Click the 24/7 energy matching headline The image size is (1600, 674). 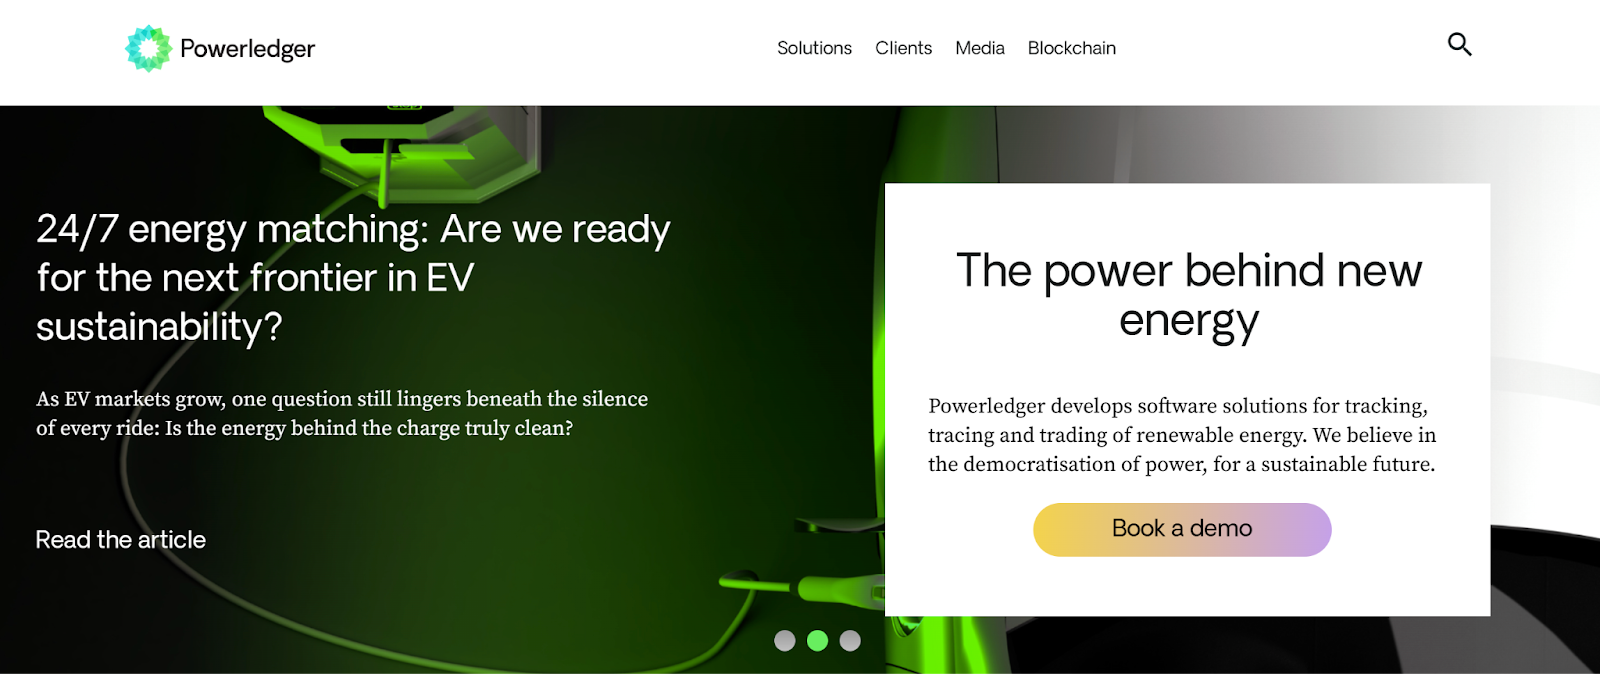(x=353, y=278)
